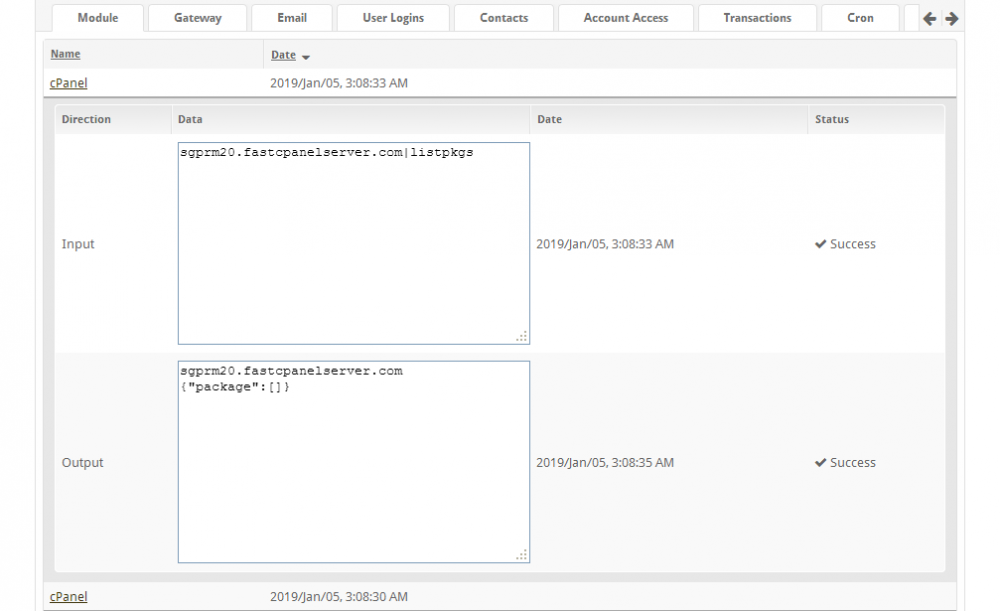
Task: Click the Input date 2019/Jan/05, 3:08:33 AM
Action: [x=605, y=244]
